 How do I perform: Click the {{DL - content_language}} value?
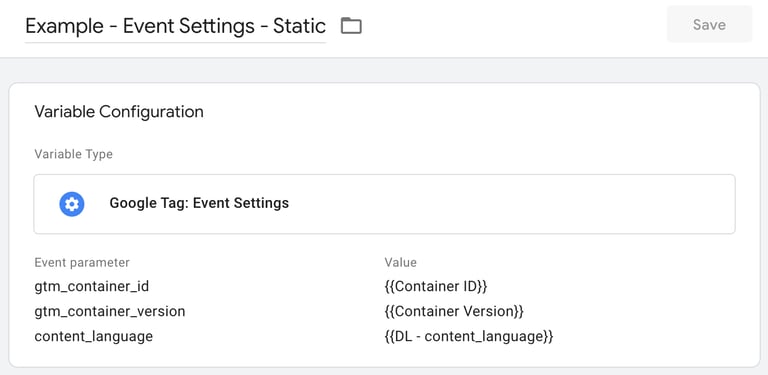[469, 337]
